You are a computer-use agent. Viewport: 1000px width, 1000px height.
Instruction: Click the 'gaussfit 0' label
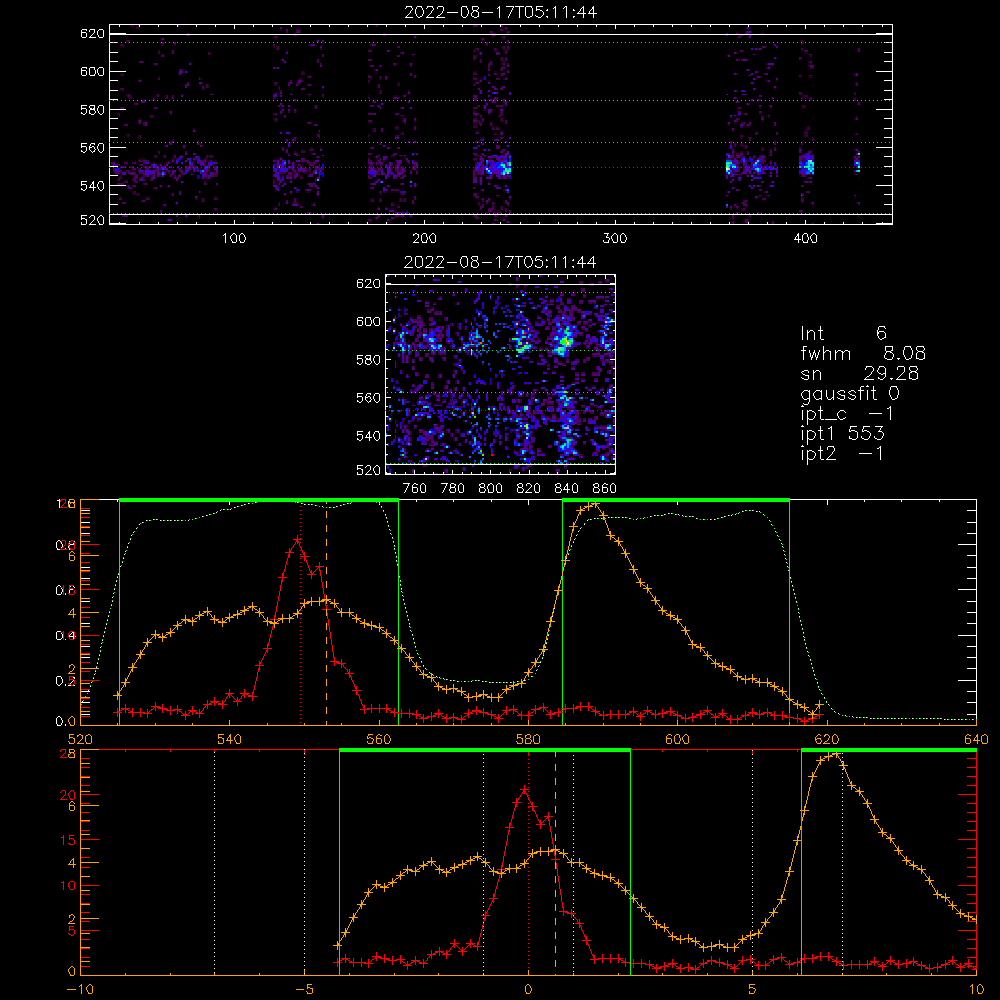click(x=849, y=393)
